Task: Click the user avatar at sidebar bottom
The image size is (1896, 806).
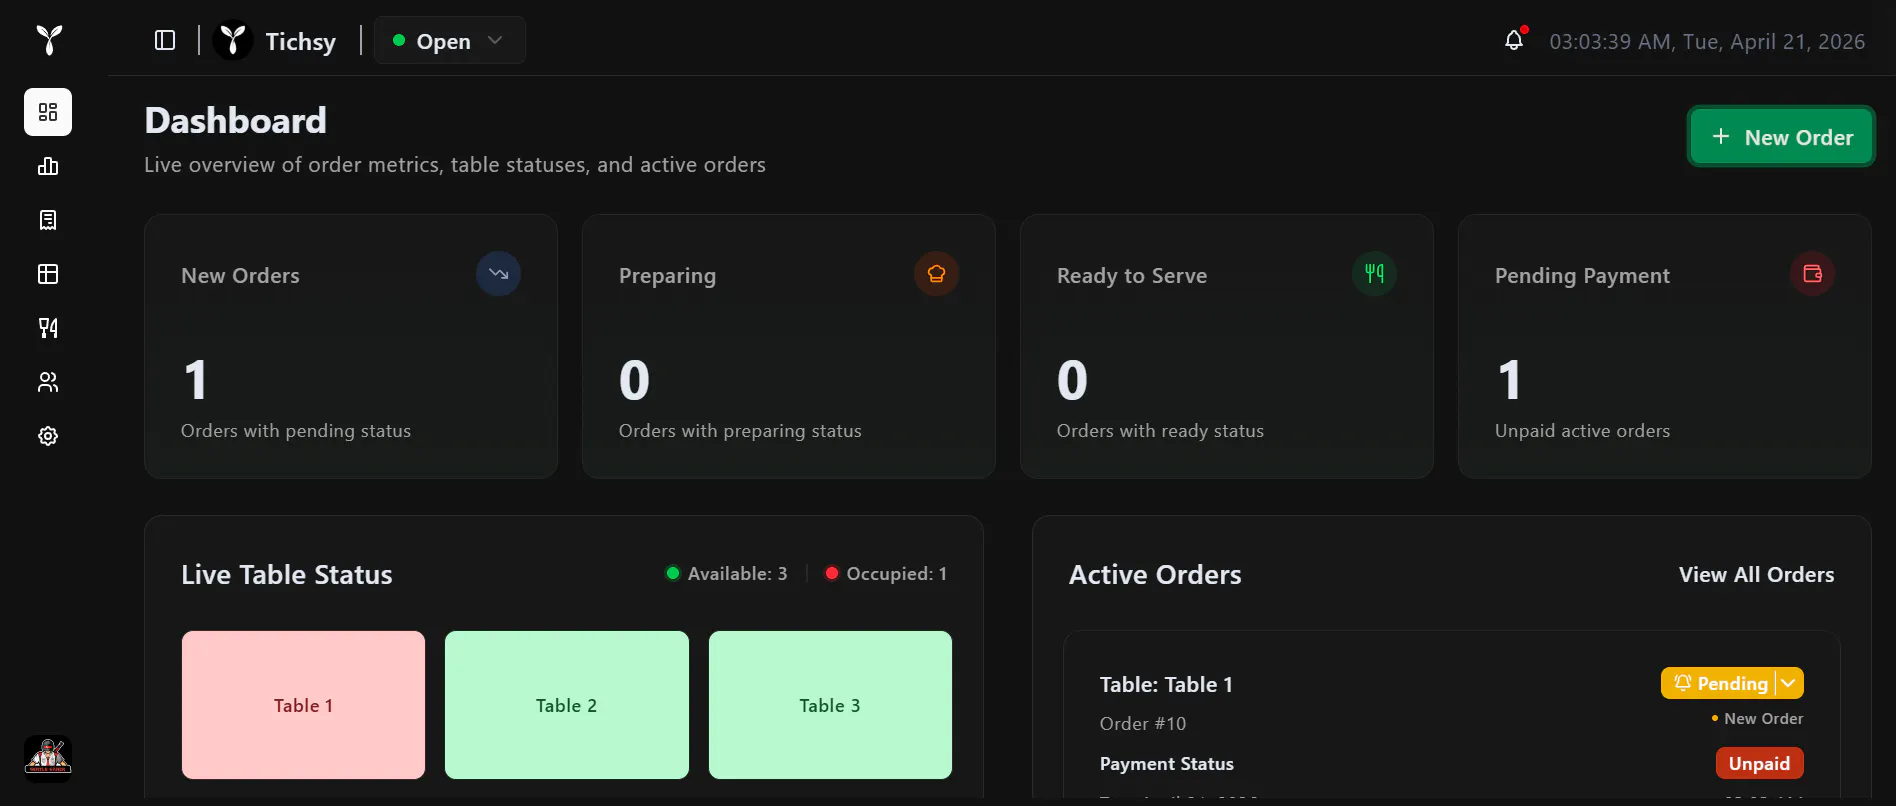Action: [48, 755]
